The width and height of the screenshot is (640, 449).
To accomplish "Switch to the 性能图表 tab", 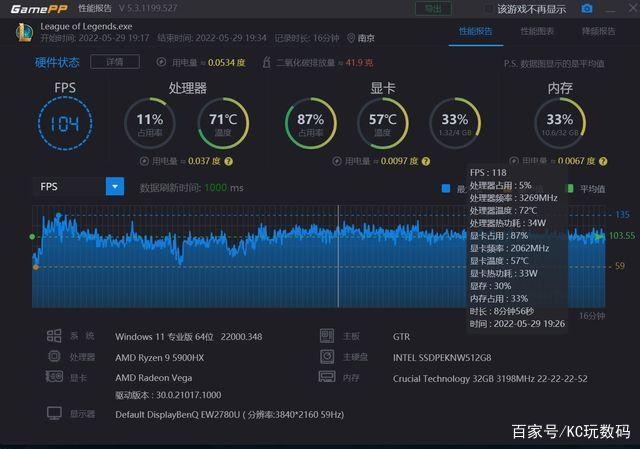I will [537, 31].
